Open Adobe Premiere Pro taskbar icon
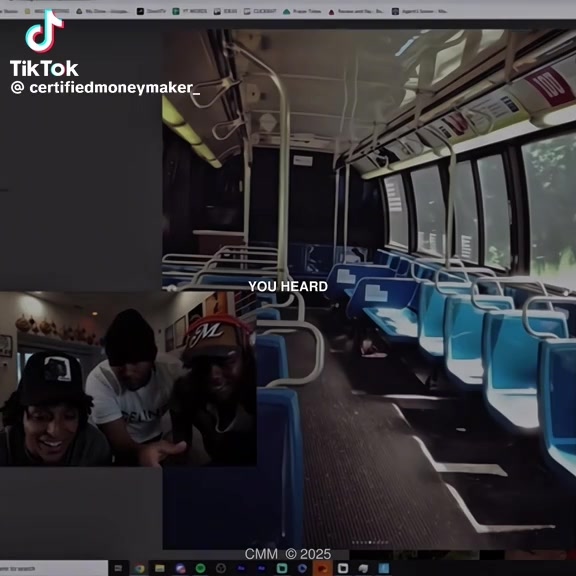Image resolution: width=576 pixels, height=576 pixels. click(x=241, y=568)
